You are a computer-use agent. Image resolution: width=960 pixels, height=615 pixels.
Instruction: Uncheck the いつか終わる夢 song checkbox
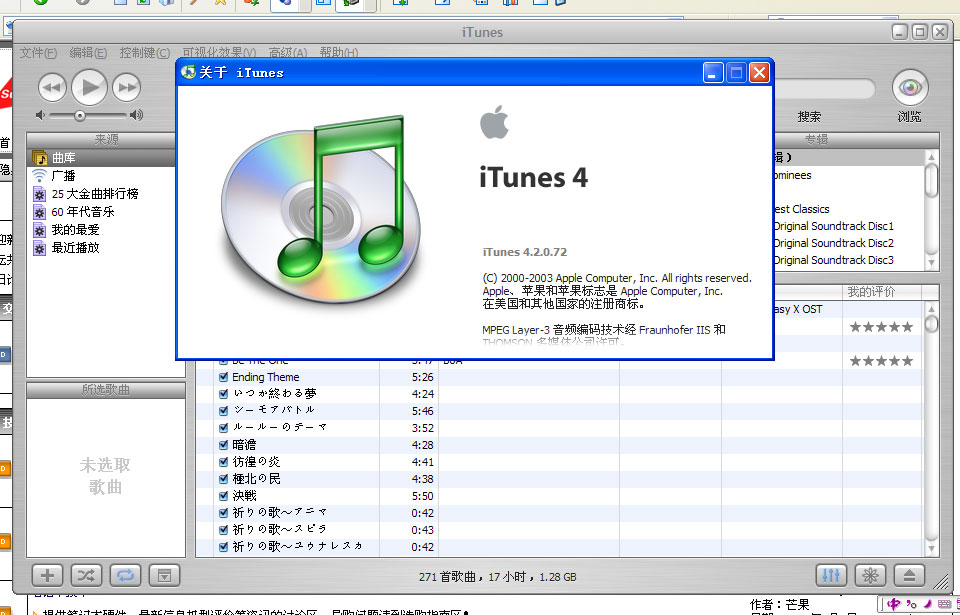tap(223, 394)
